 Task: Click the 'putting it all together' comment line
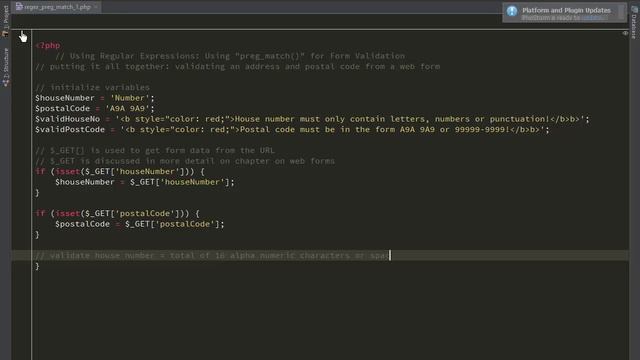point(238,67)
